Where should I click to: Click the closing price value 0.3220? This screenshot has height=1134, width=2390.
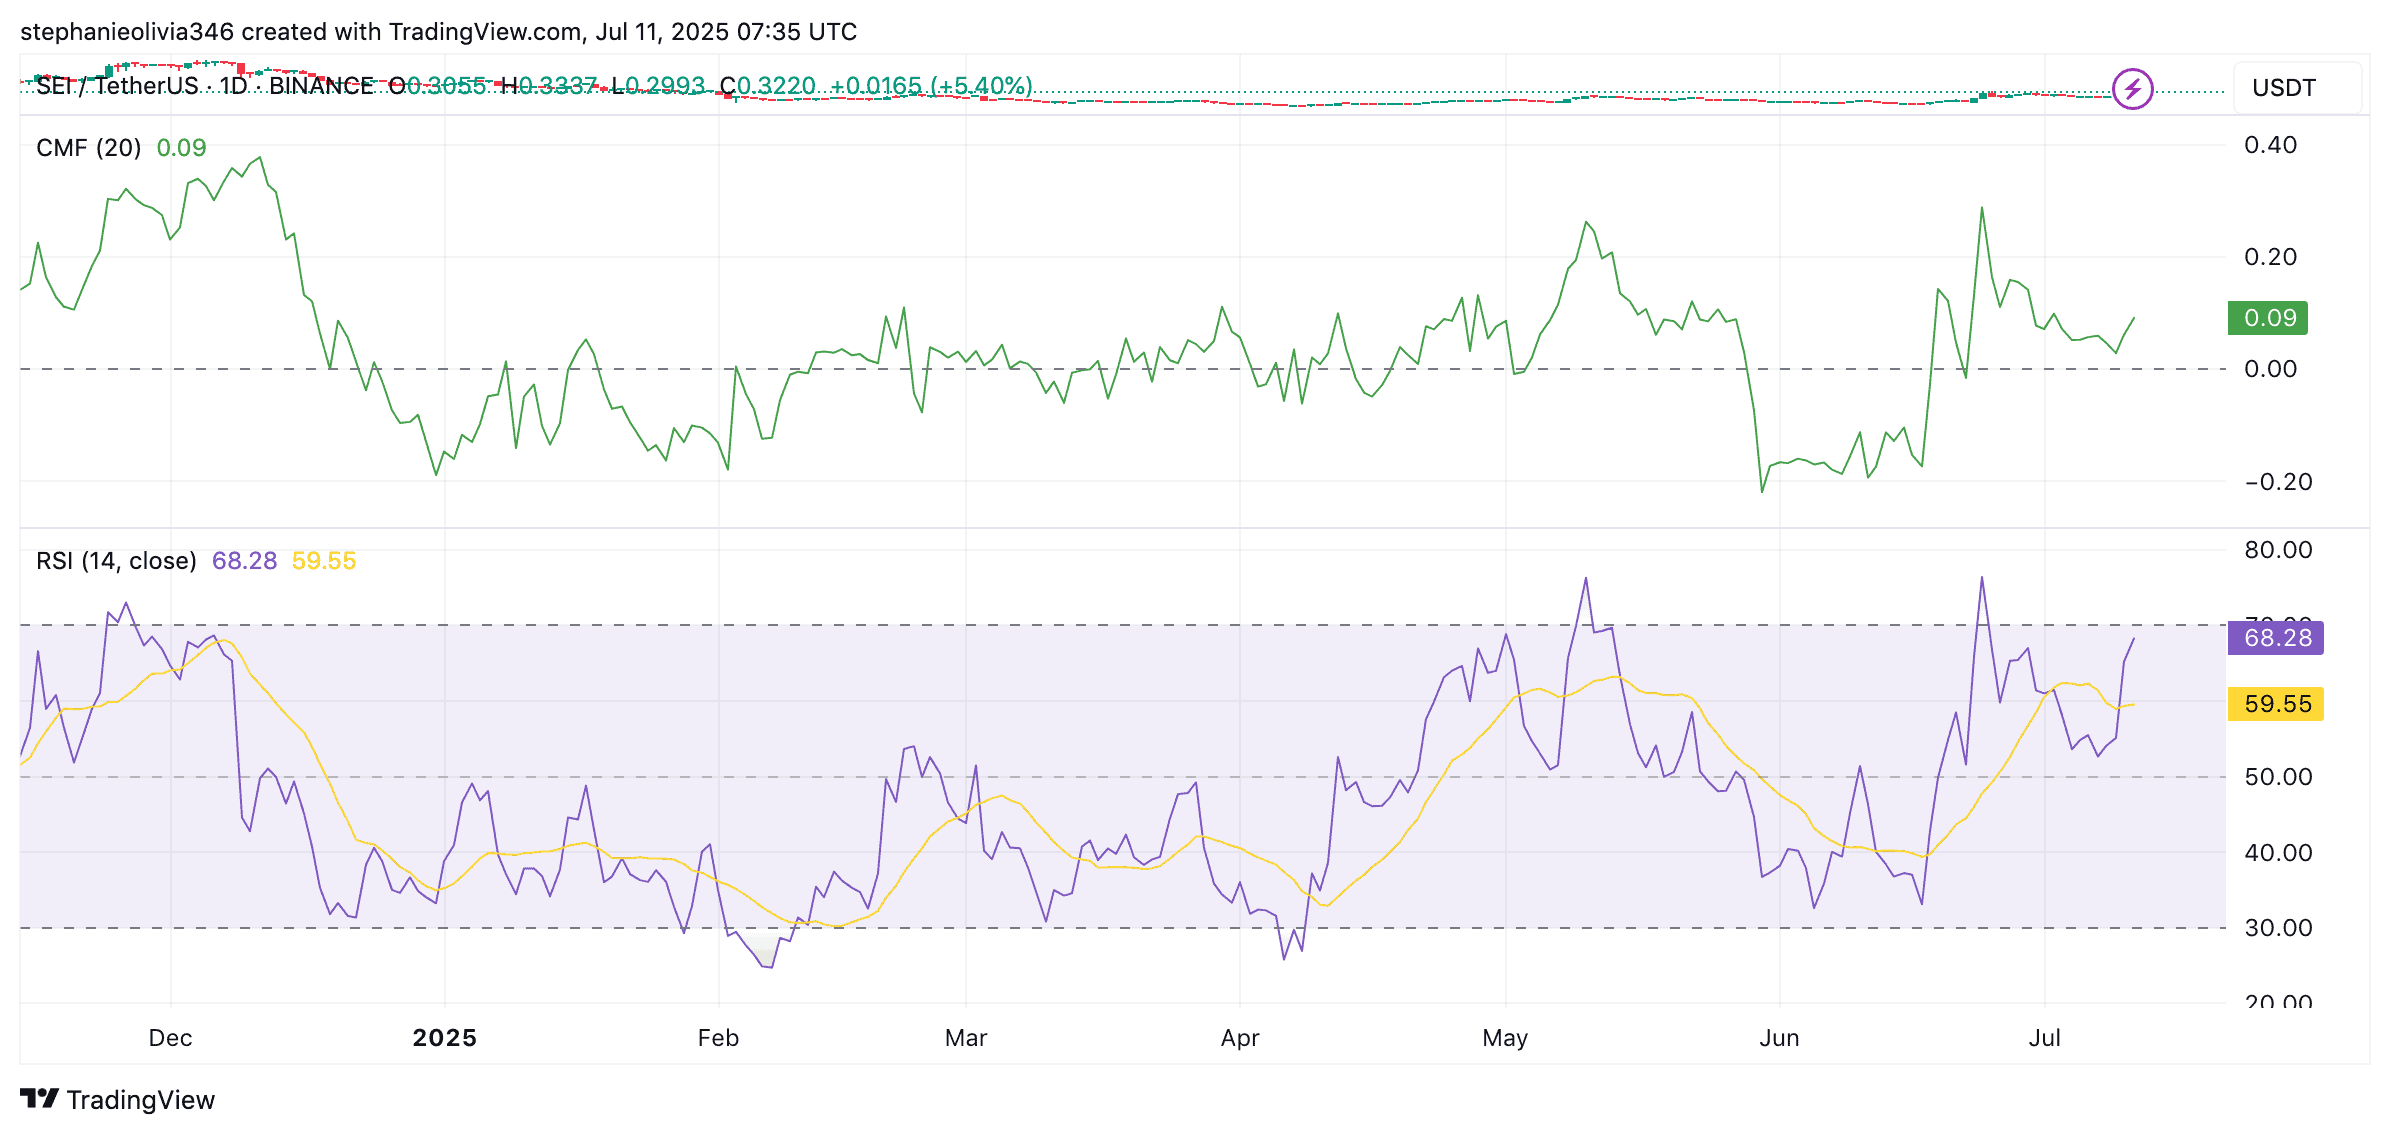coord(778,85)
